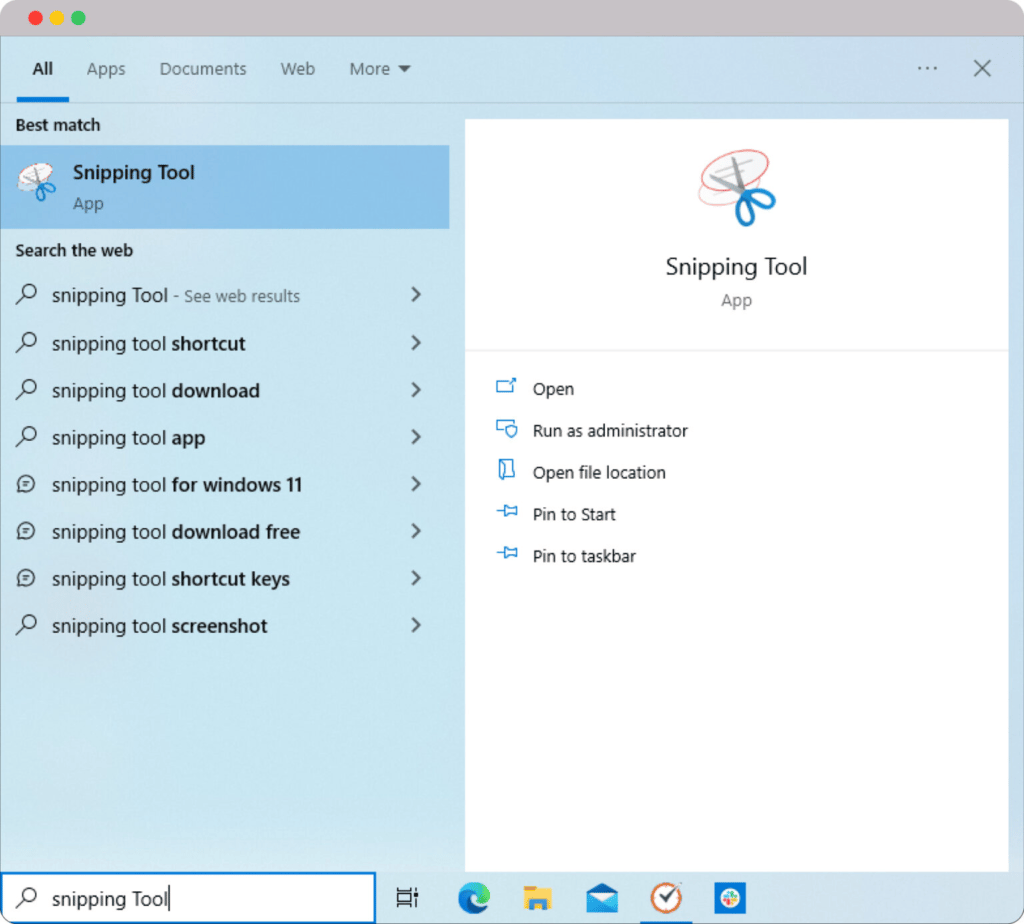The image size is (1024, 924).
Task: Click the Task View icon in taskbar
Action: [406, 898]
